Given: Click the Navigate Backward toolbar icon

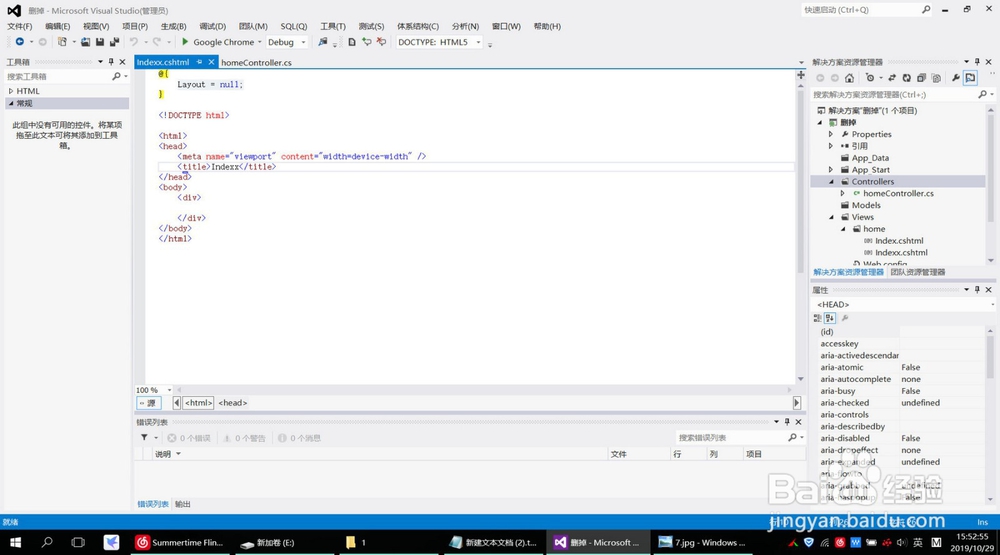Looking at the screenshot, I should point(20,42).
